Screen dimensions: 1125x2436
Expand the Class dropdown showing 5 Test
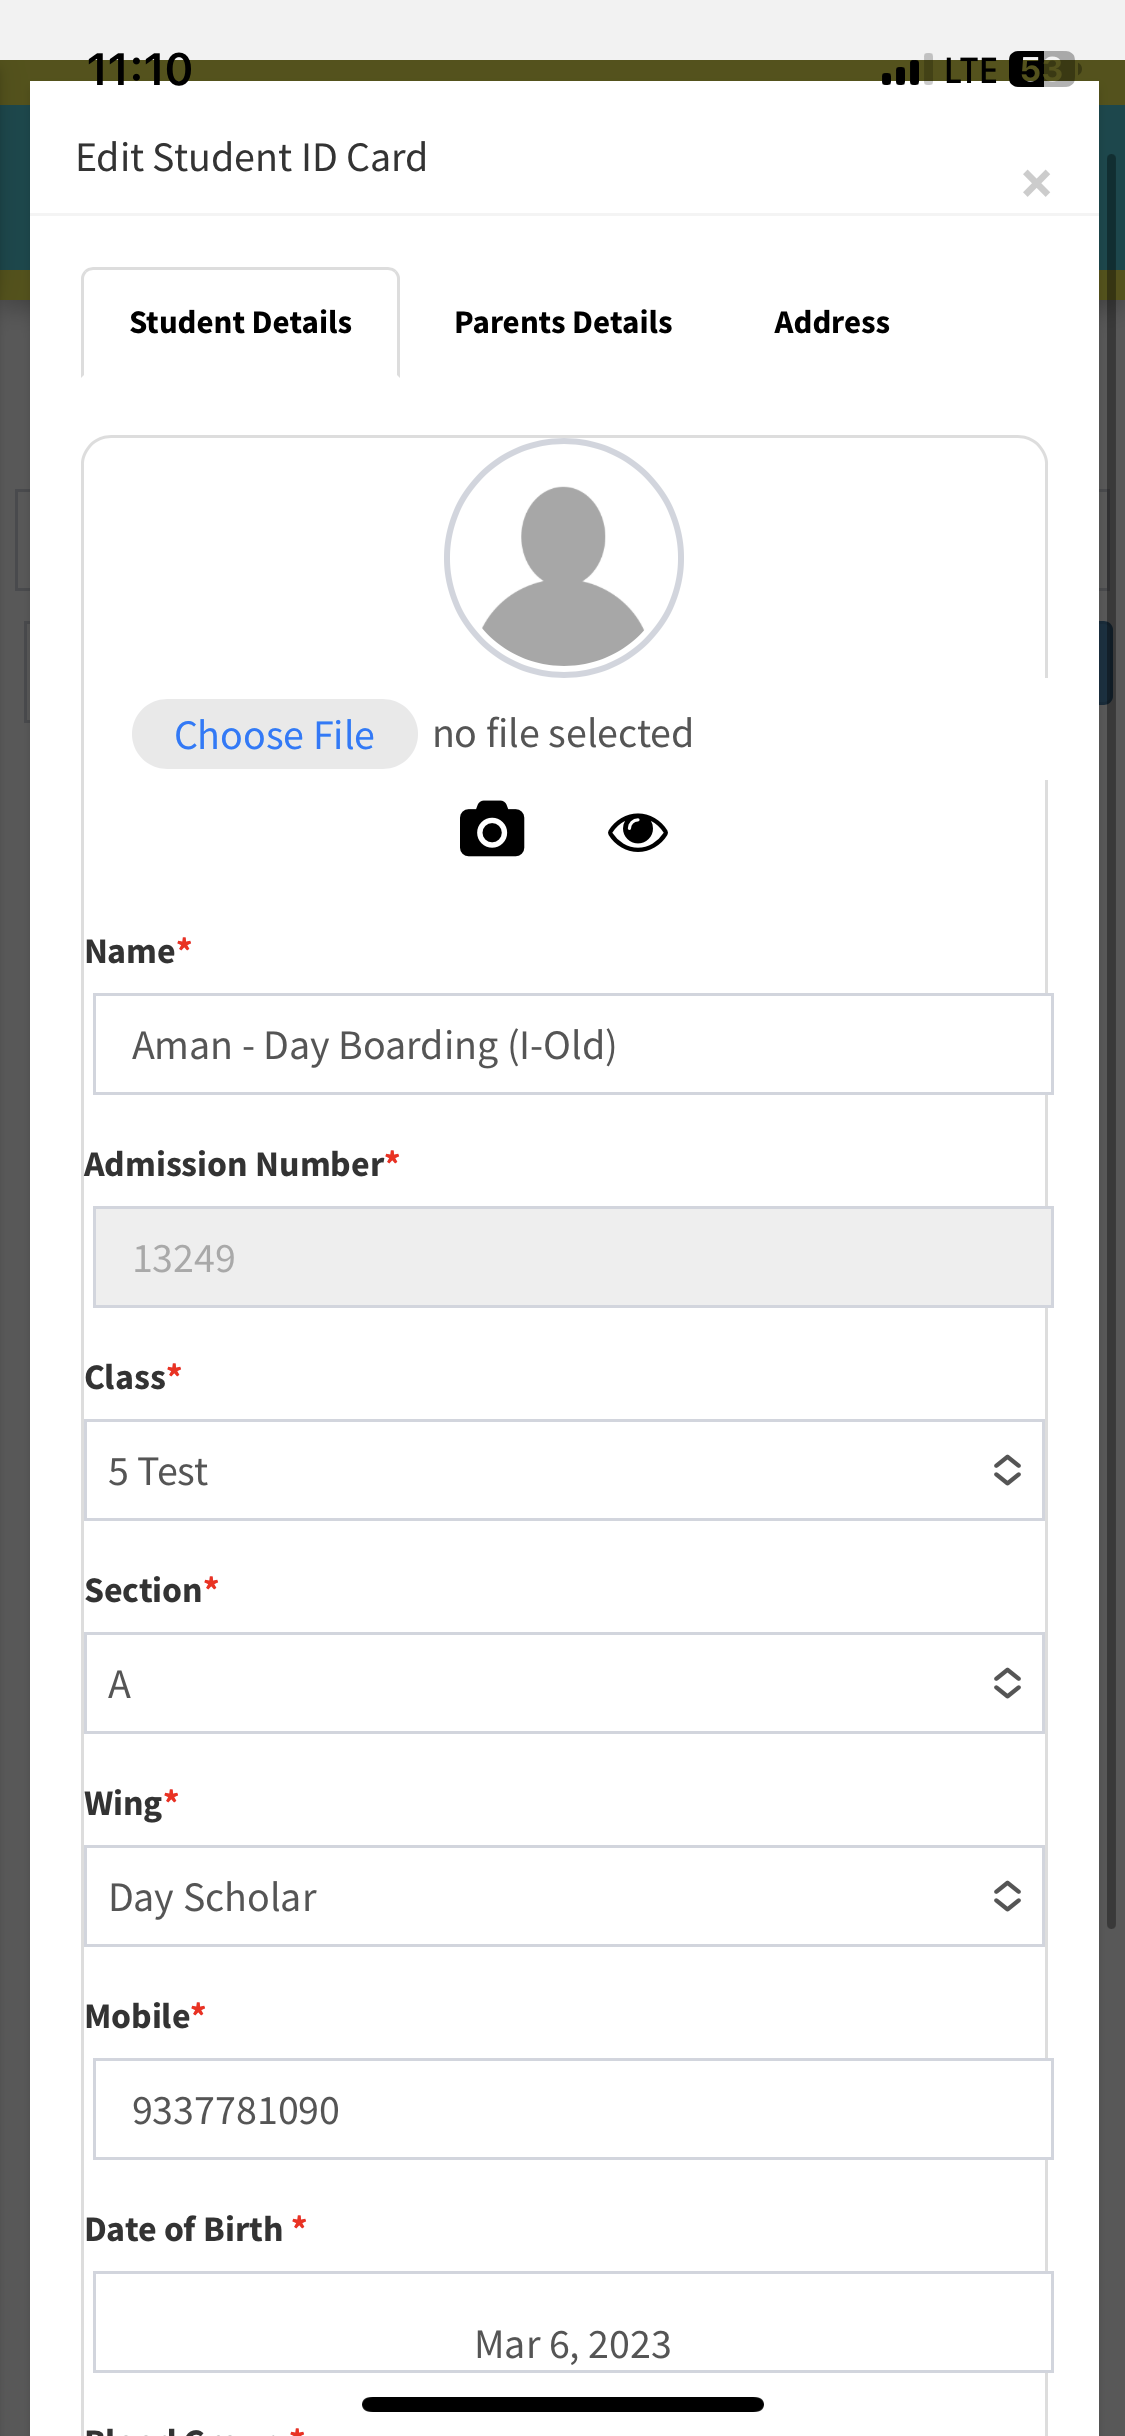(564, 1470)
